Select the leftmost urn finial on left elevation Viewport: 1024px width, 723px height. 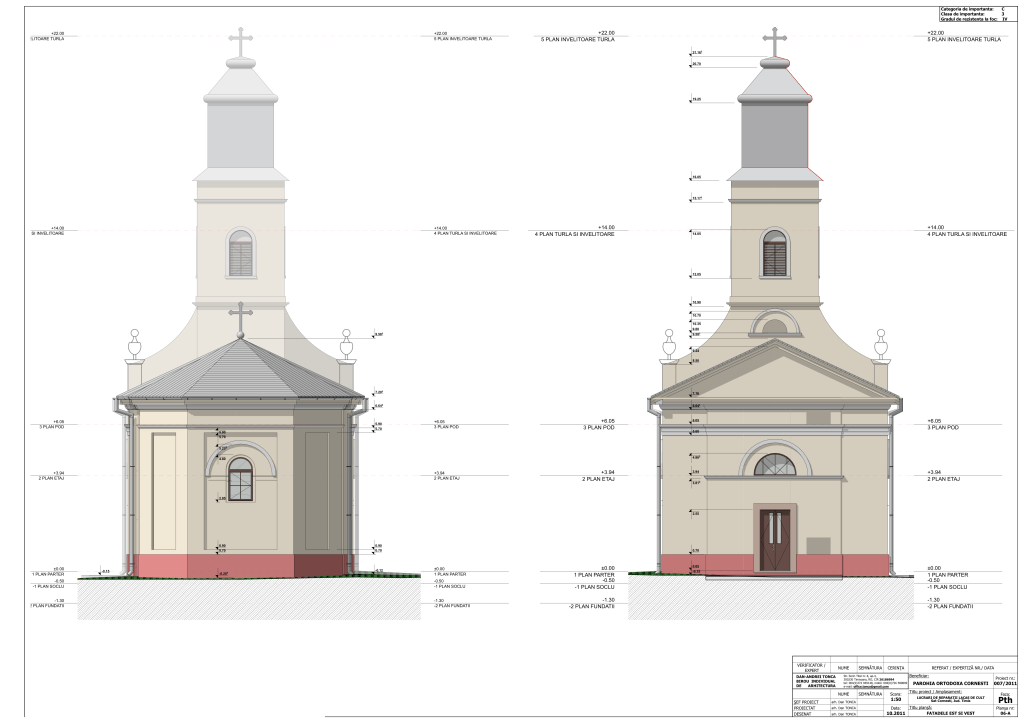[x=134, y=343]
